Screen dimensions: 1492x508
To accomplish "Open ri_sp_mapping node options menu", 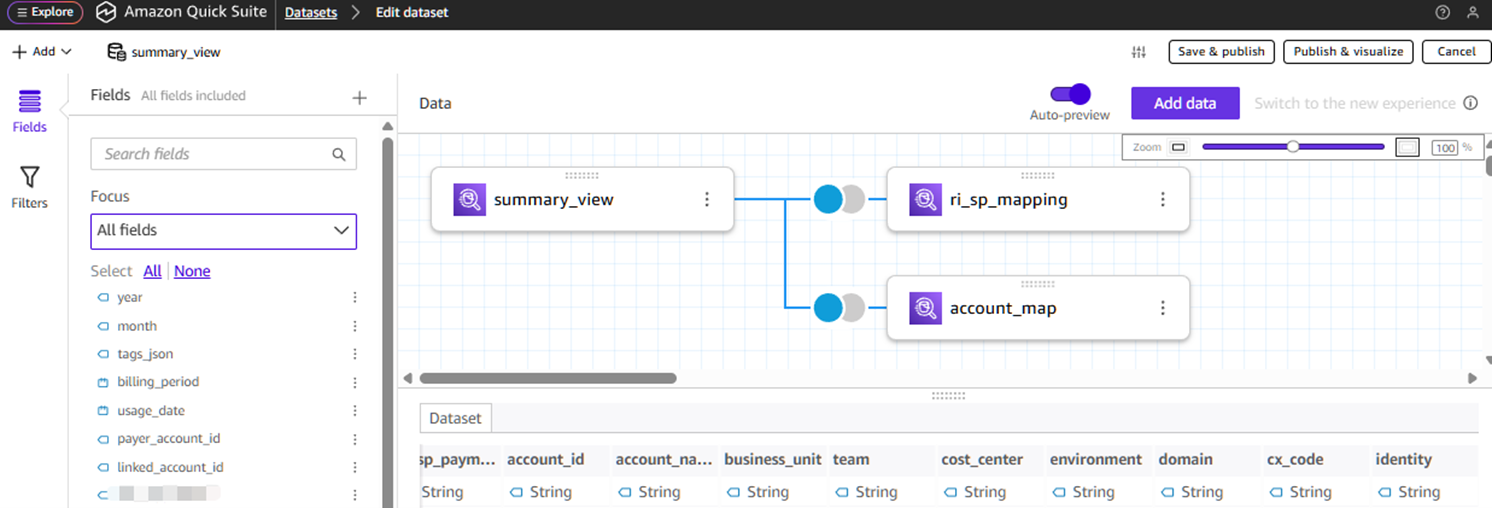I will point(1162,200).
